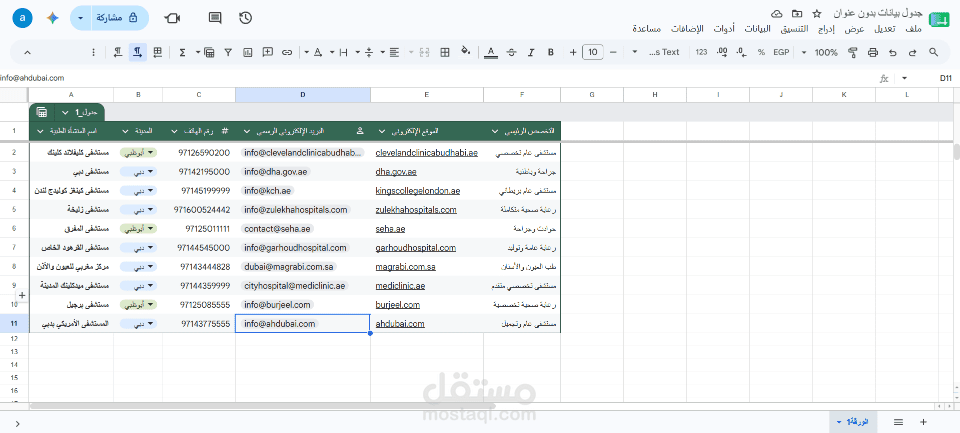Viewport: 960px width, 433px height.
Task: Open the share options dropdown arrow
Action: tap(81, 18)
